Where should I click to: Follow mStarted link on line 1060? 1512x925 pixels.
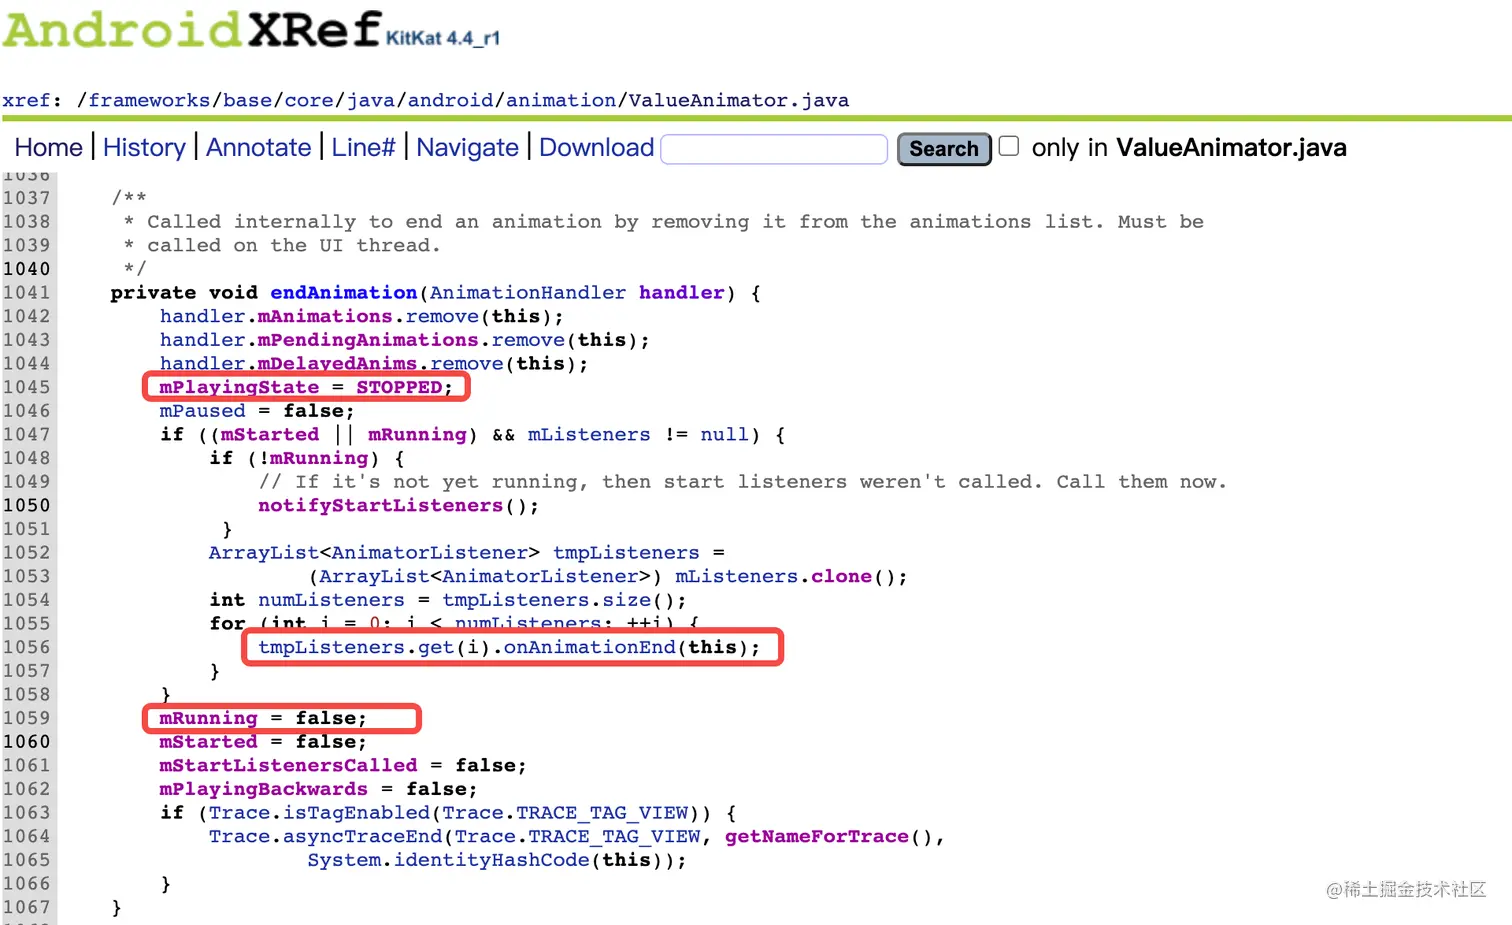[x=208, y=742]
